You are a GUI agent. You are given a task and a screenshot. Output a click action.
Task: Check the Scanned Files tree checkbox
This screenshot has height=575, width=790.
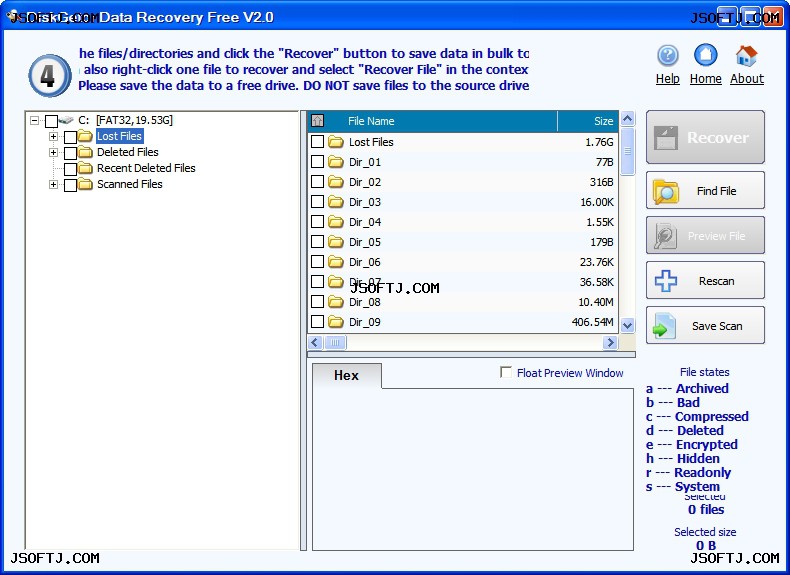(x=70, y=185)
